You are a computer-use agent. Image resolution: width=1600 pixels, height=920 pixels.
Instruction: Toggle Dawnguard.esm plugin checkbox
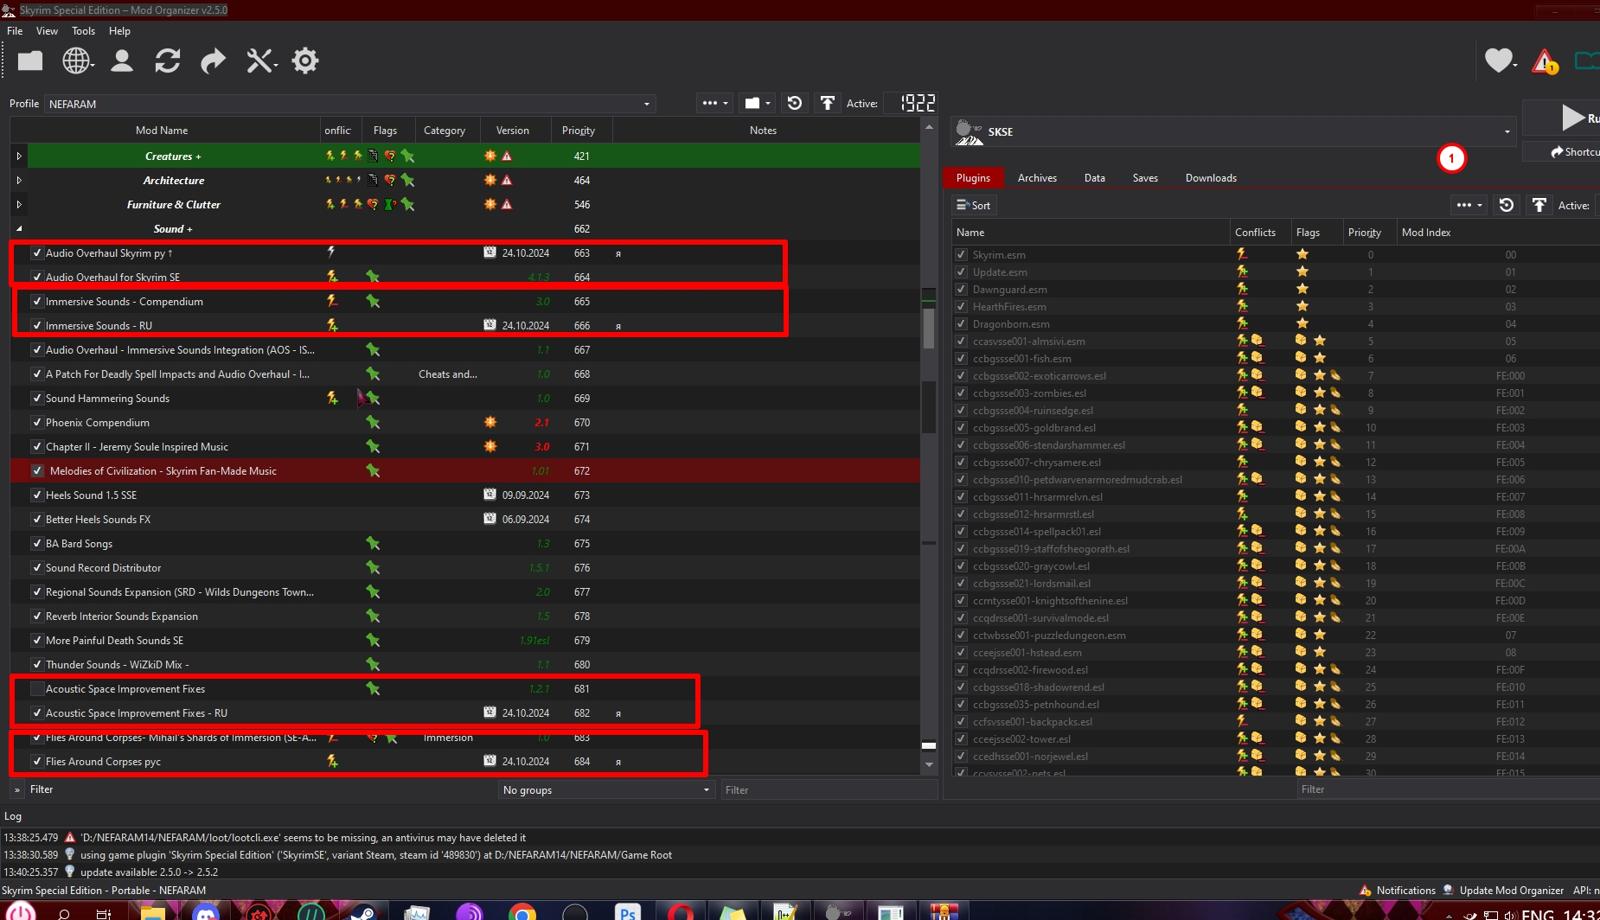pyautogui.click(x=961, y=289)
